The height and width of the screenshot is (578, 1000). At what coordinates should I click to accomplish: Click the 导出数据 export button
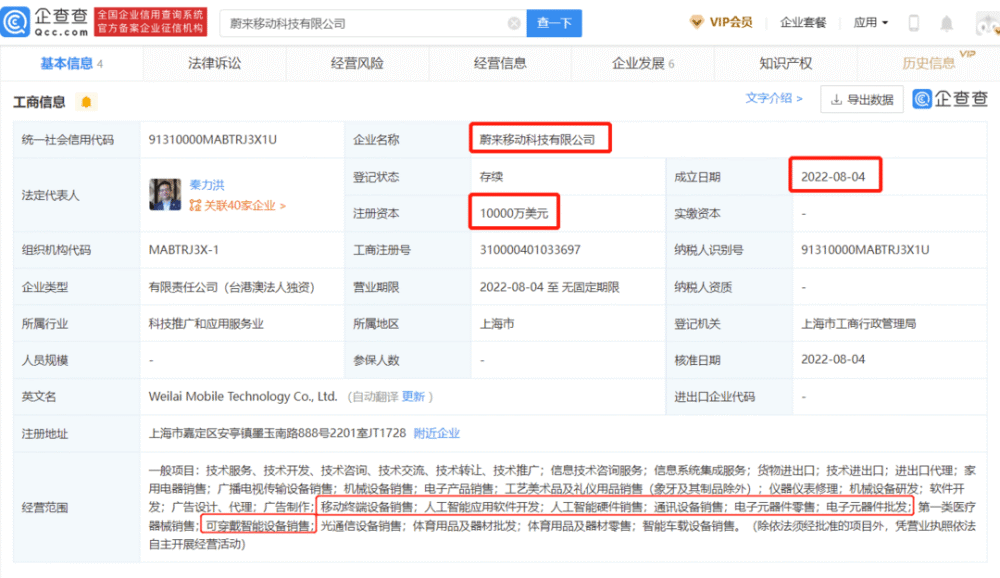862,100
